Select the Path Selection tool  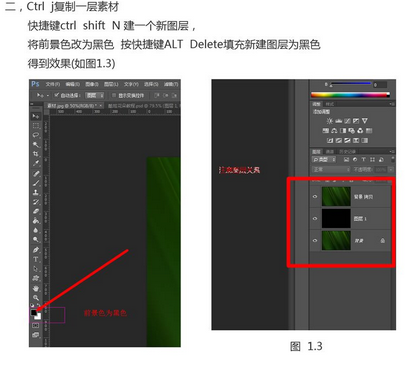pos(36,268)
